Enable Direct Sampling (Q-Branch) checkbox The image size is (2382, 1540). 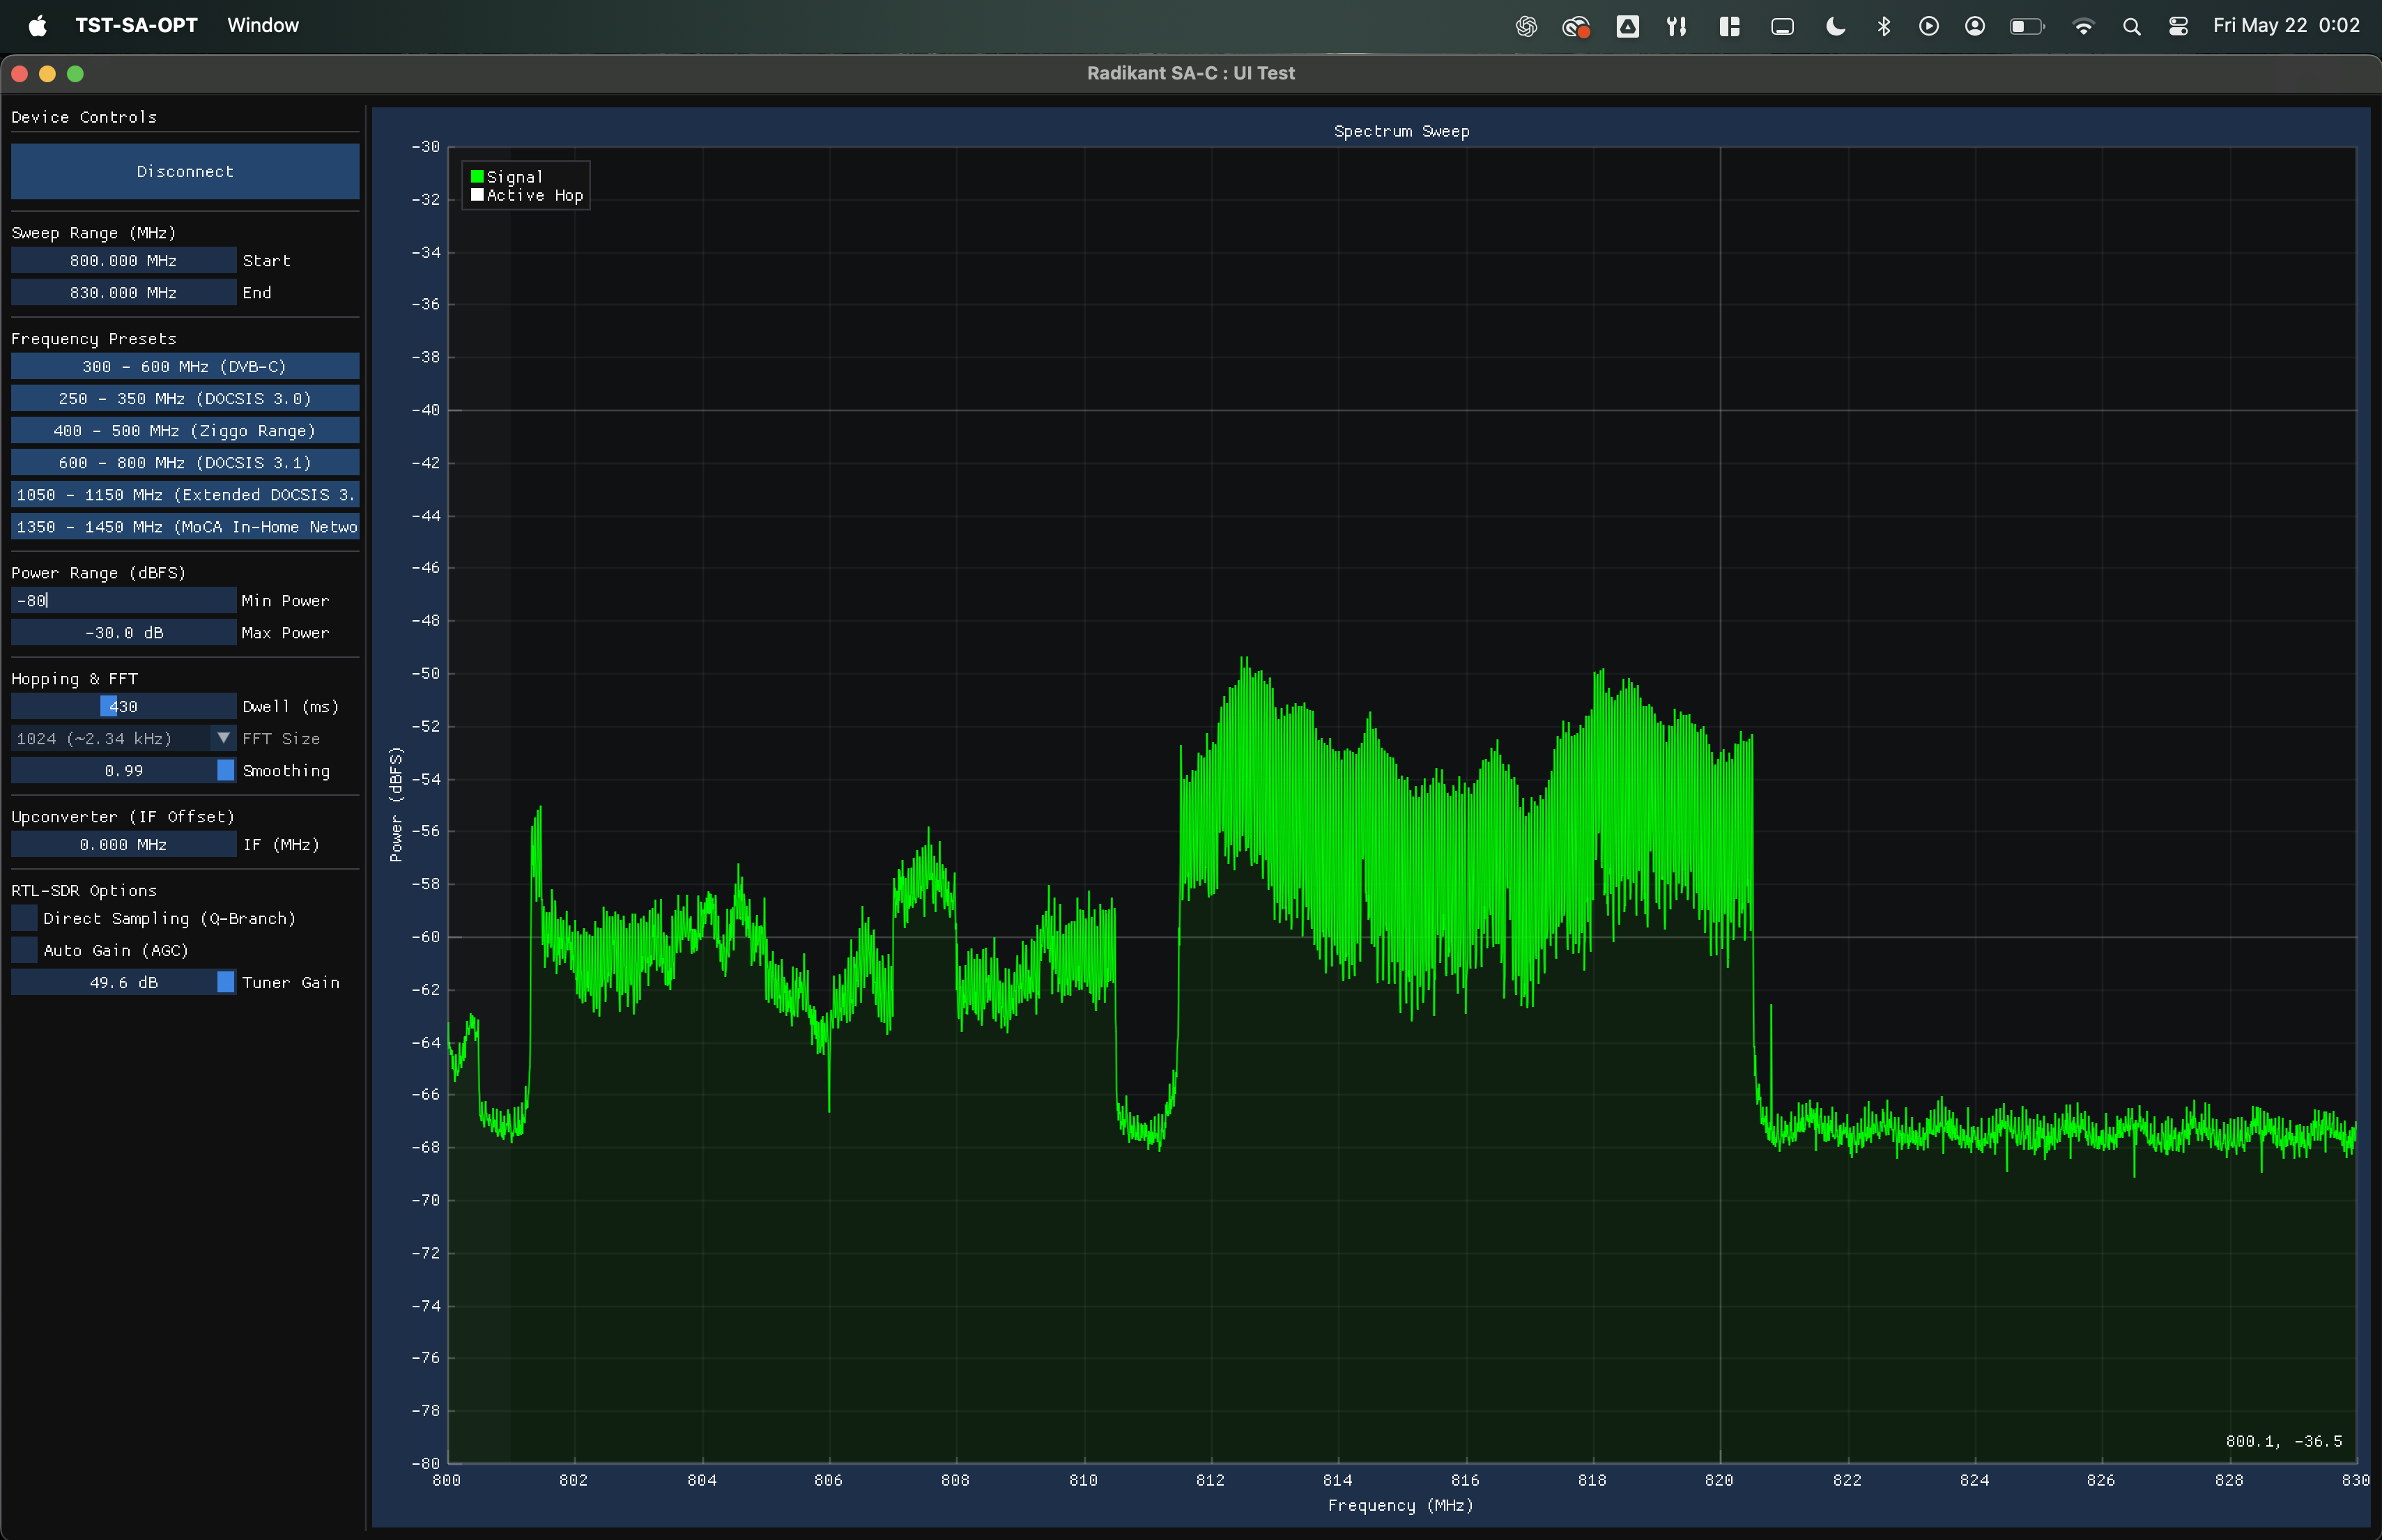pyautogui.click(x=24, y=918)
